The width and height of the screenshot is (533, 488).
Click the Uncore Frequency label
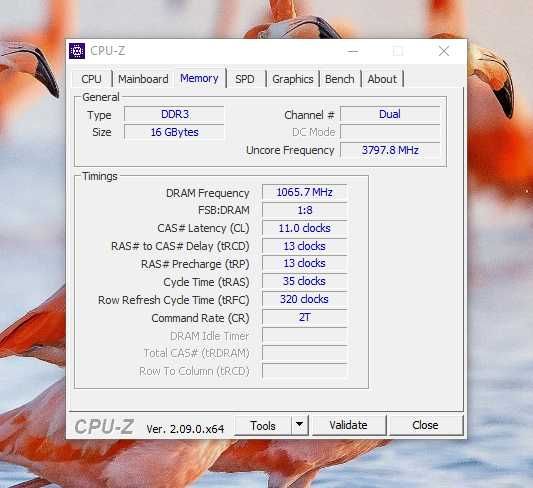coord(290,150)
